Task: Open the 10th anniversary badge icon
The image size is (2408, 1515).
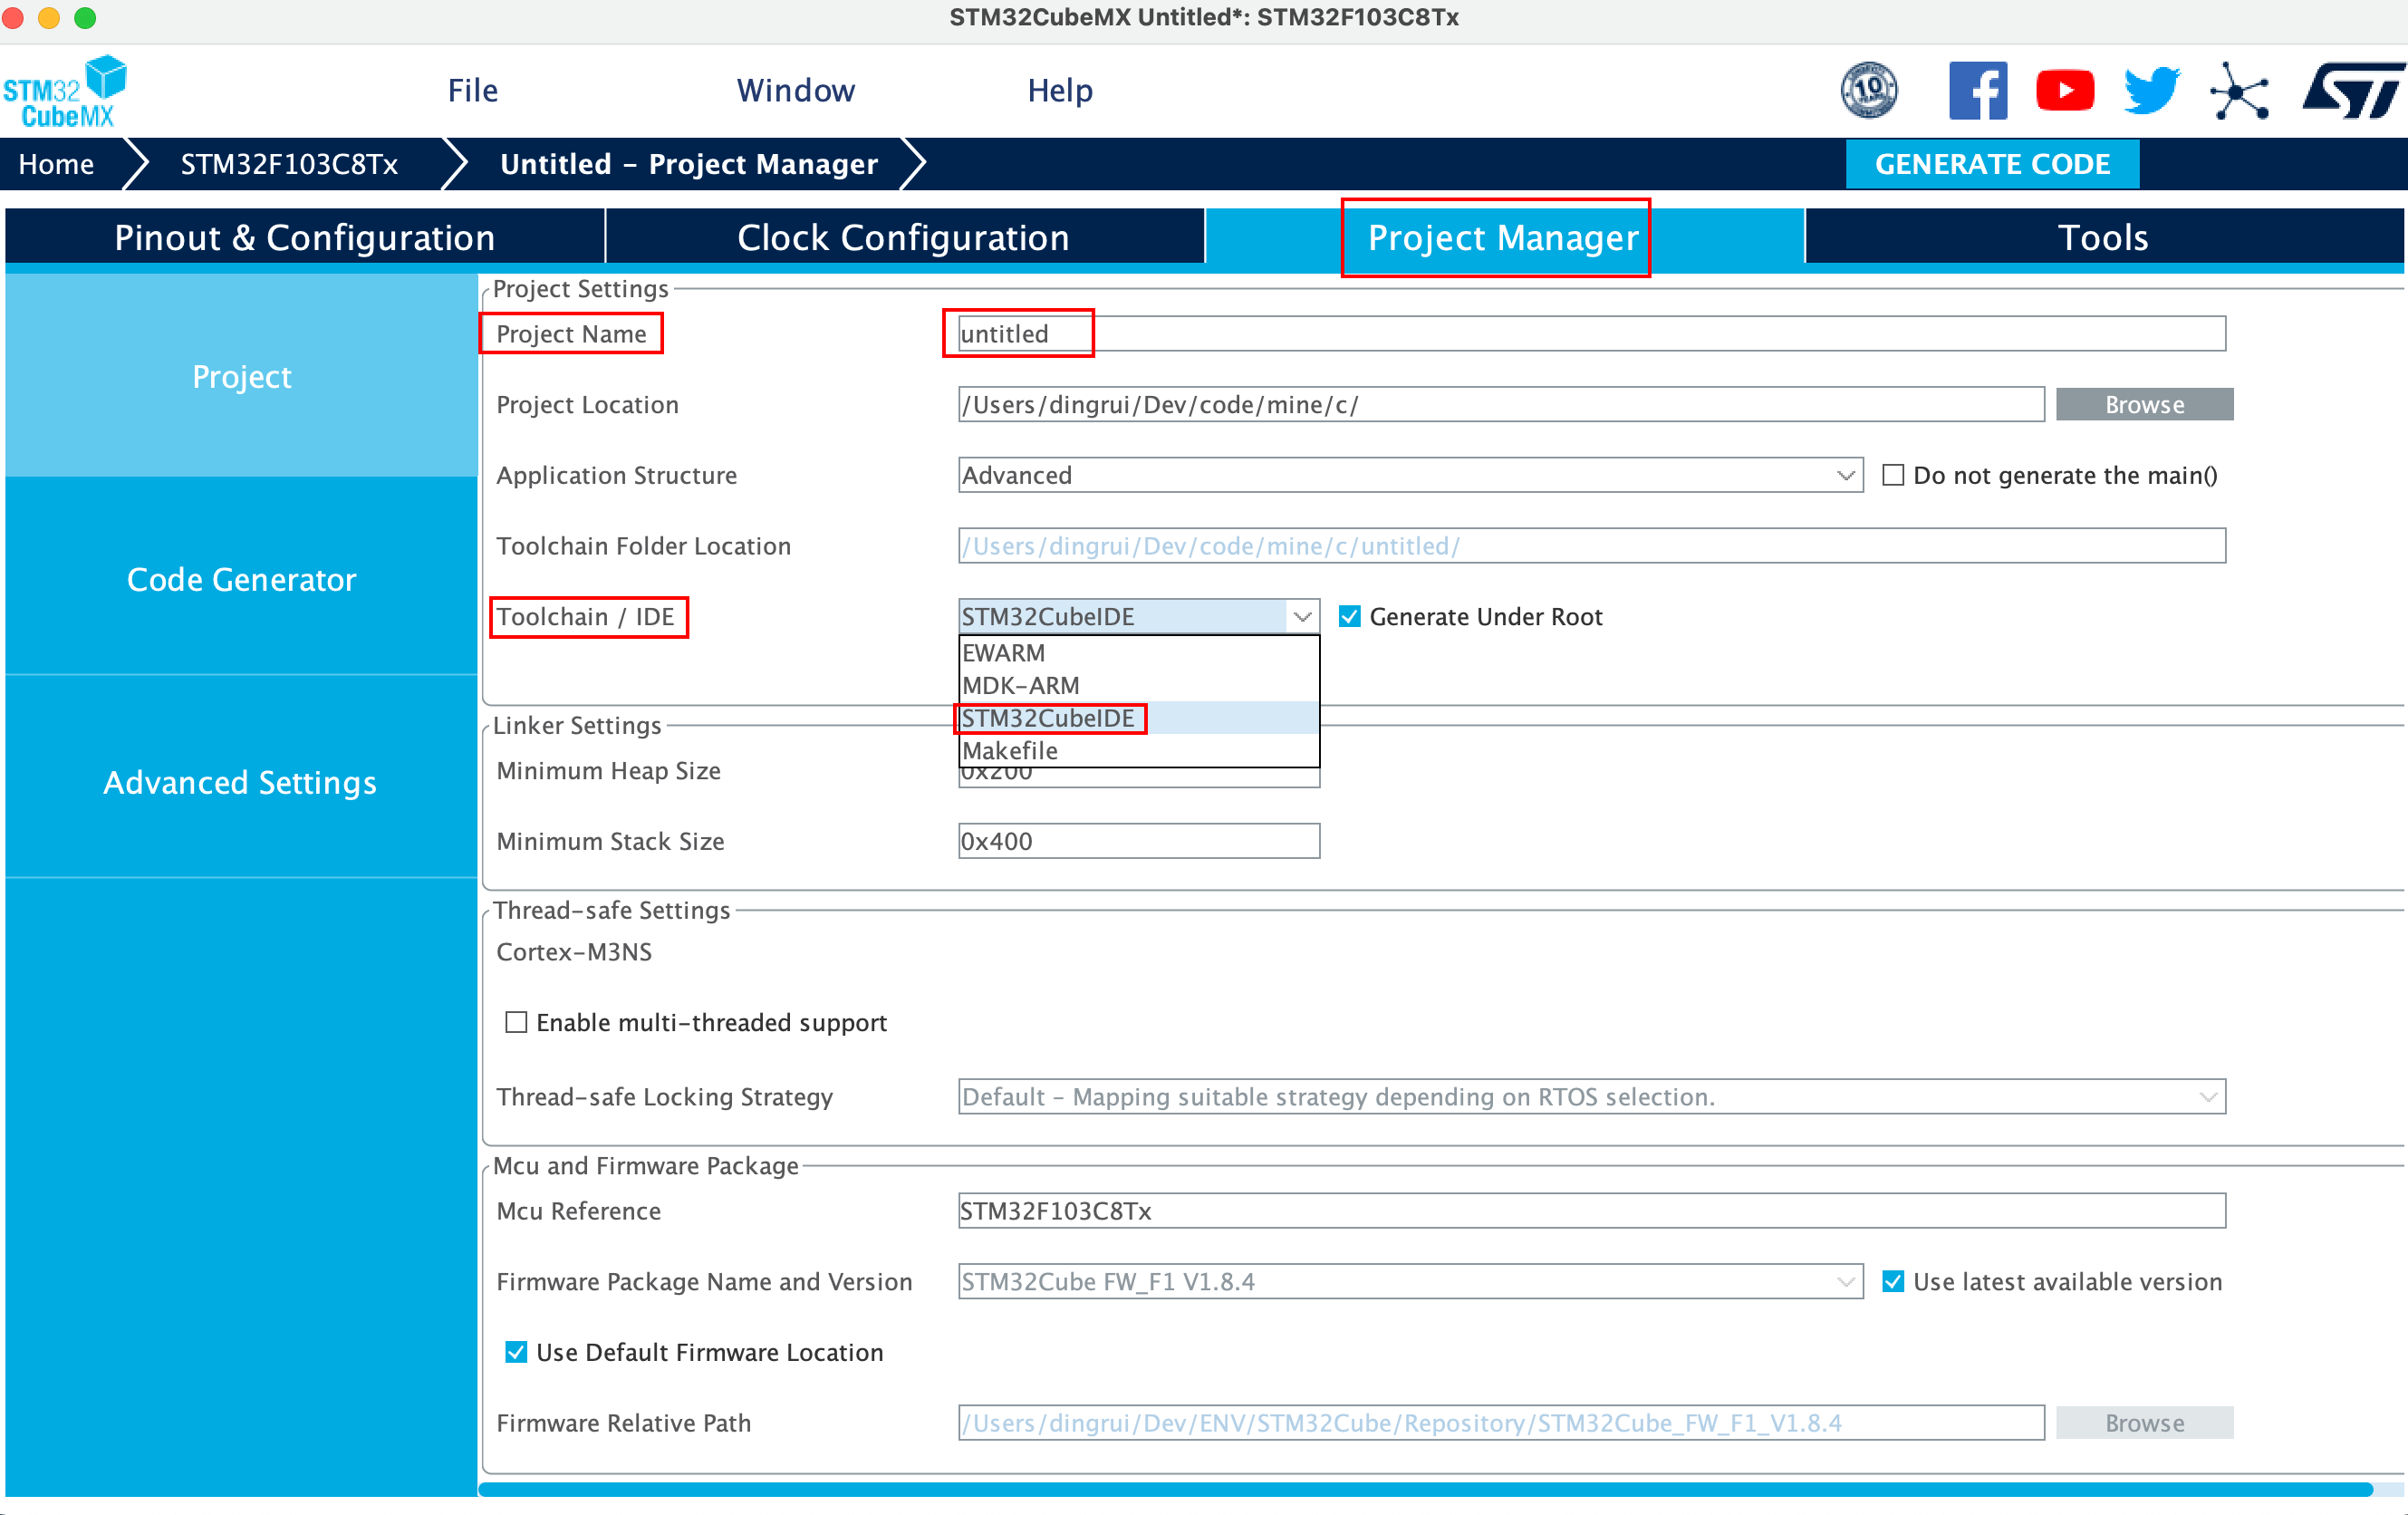Action: [1868, 91]
